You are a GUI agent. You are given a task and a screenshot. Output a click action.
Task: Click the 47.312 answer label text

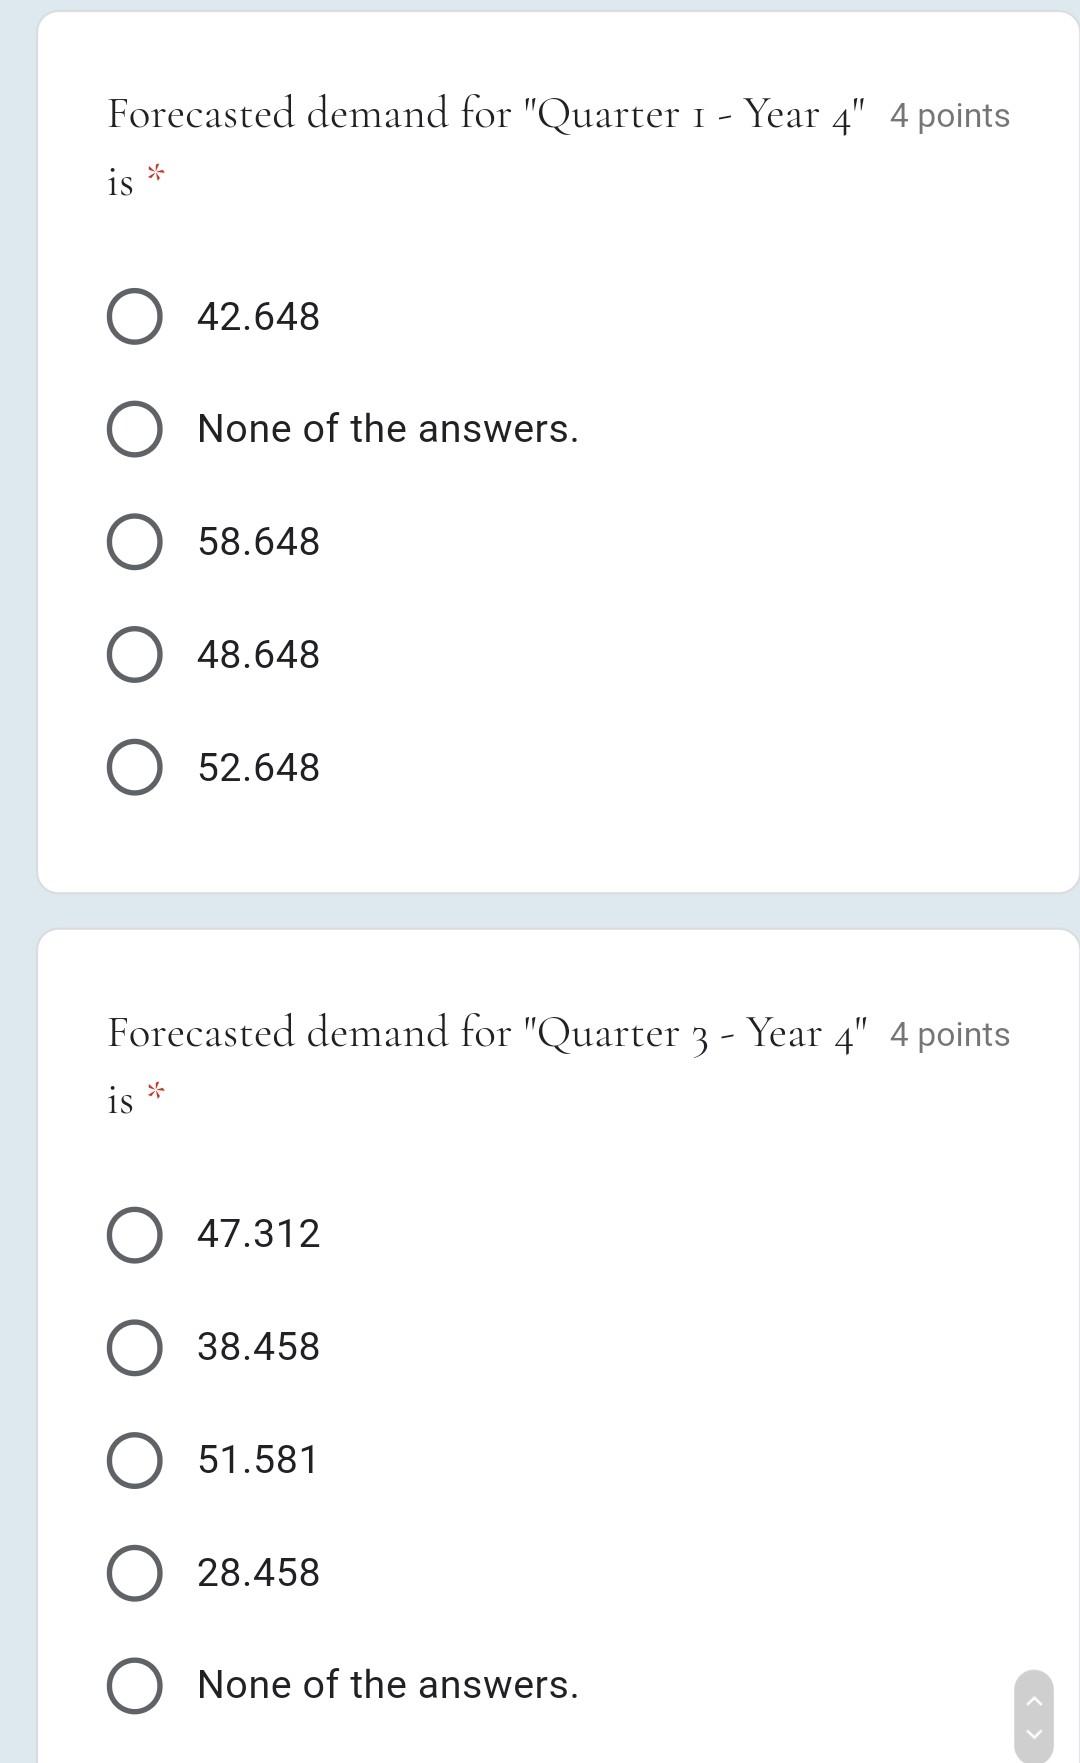258,1233
